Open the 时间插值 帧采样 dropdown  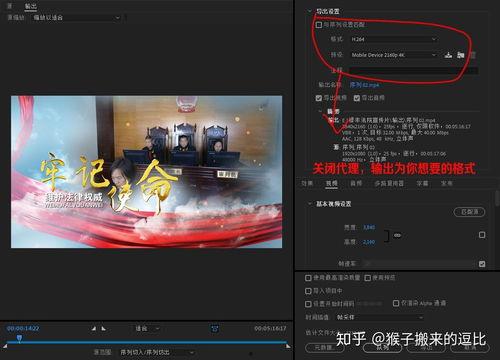click(379, 317)
